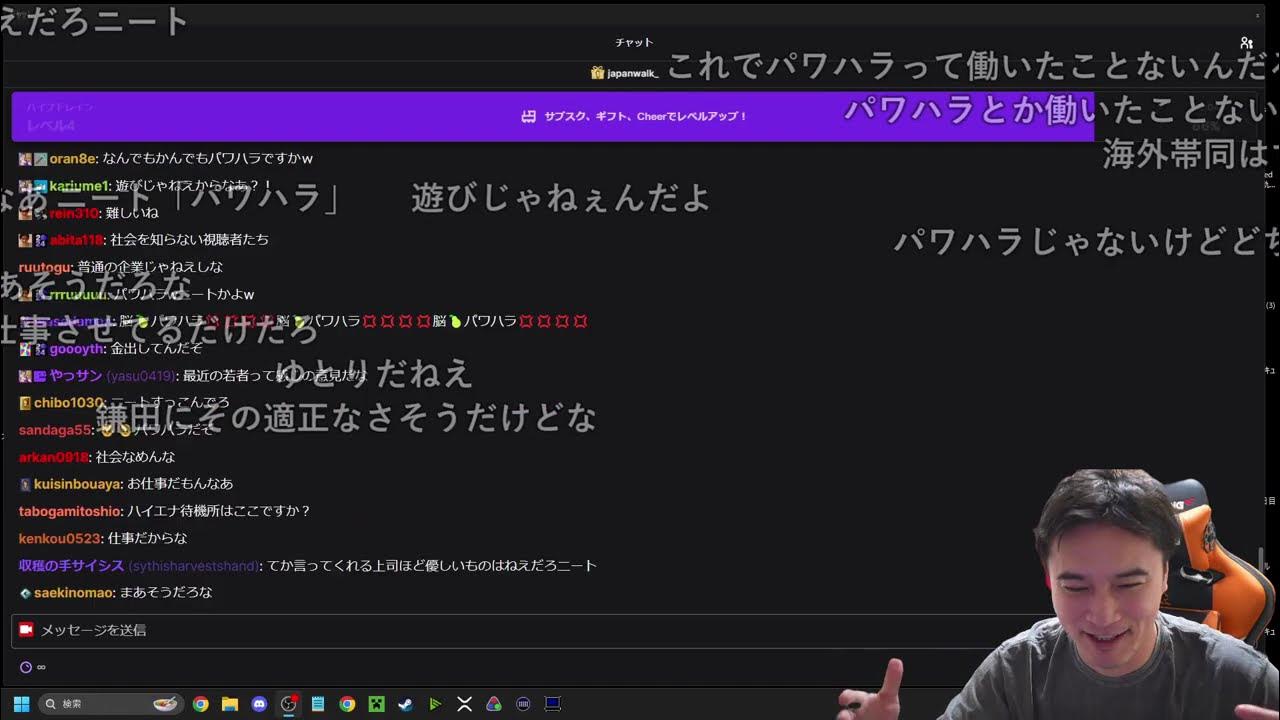Image resolution: width=1280 pixels, height=720 pixels.
Task: Click chat message ハイエナ待機所はここですか？
Action: [x=219, y=511]
